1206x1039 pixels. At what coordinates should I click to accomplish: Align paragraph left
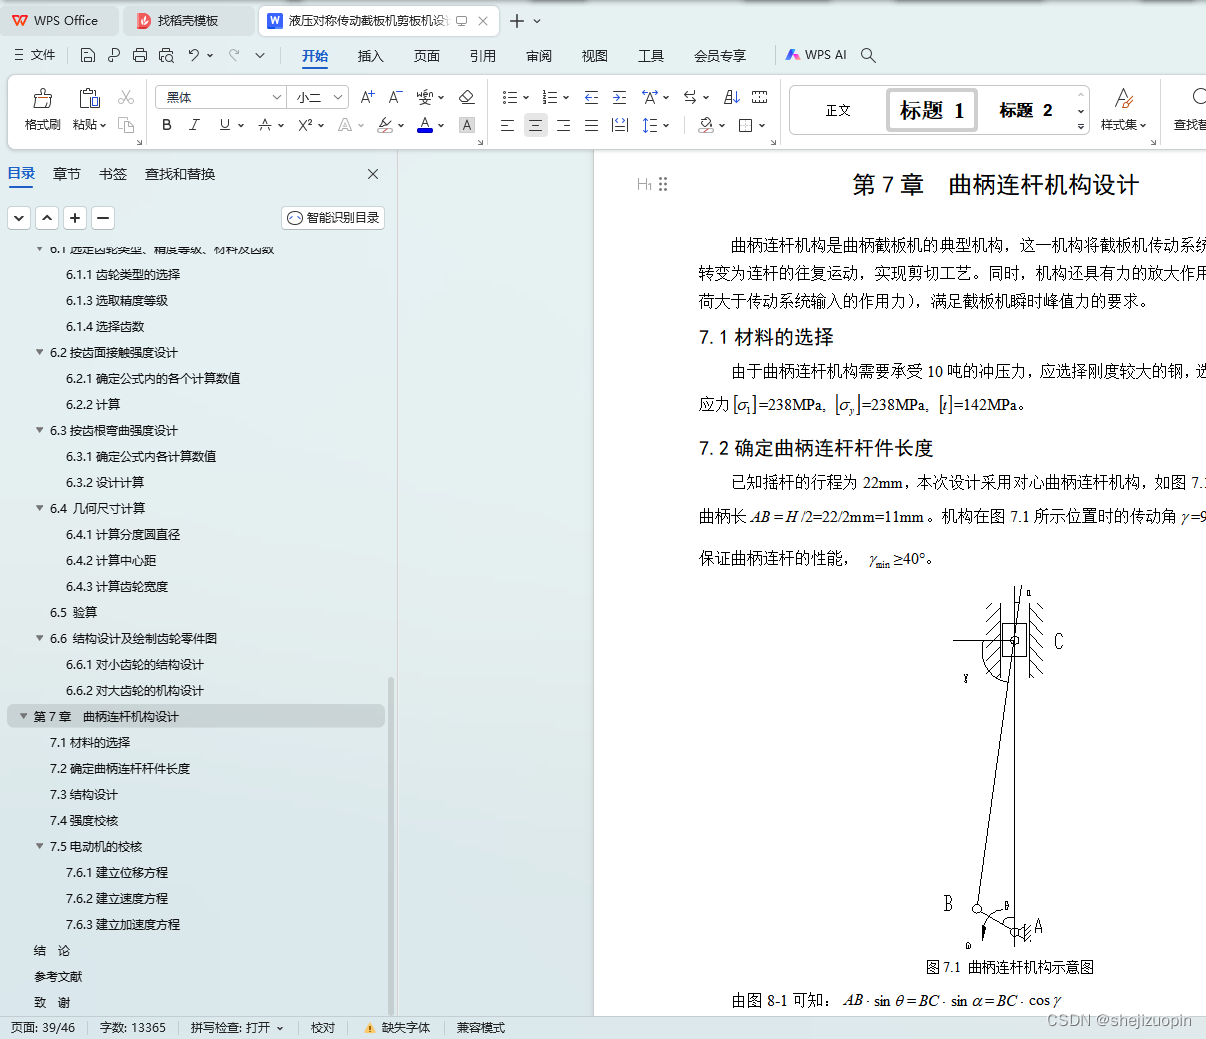(508, 125)
